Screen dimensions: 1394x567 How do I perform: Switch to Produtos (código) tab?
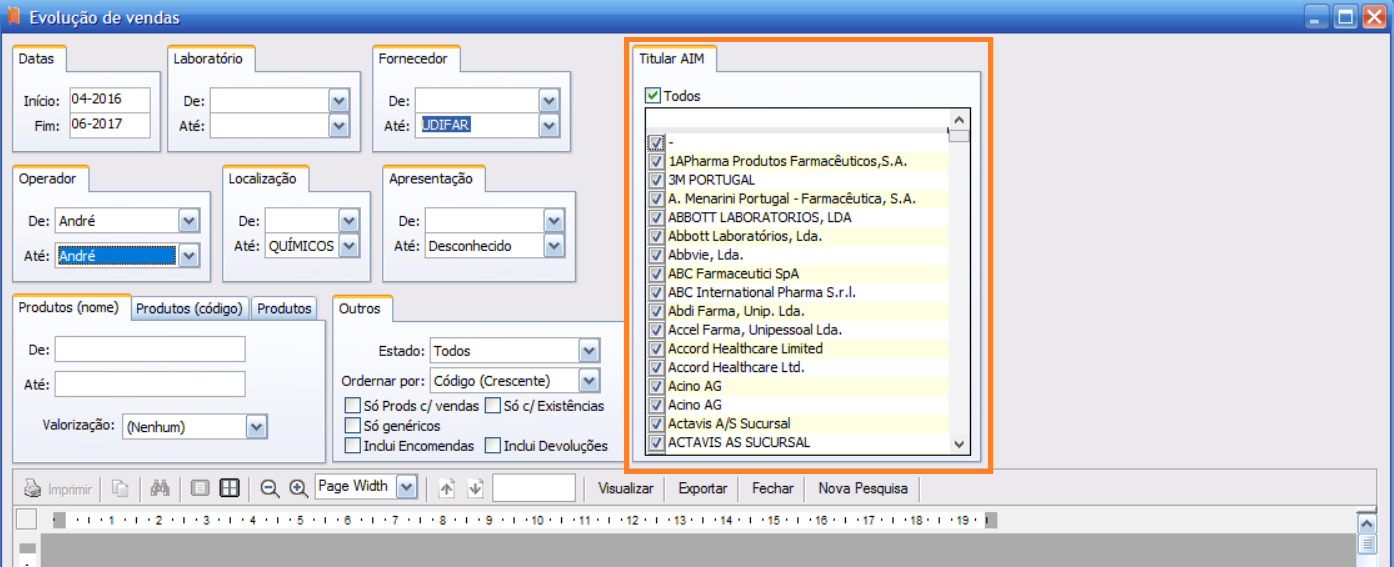(189, 309)
